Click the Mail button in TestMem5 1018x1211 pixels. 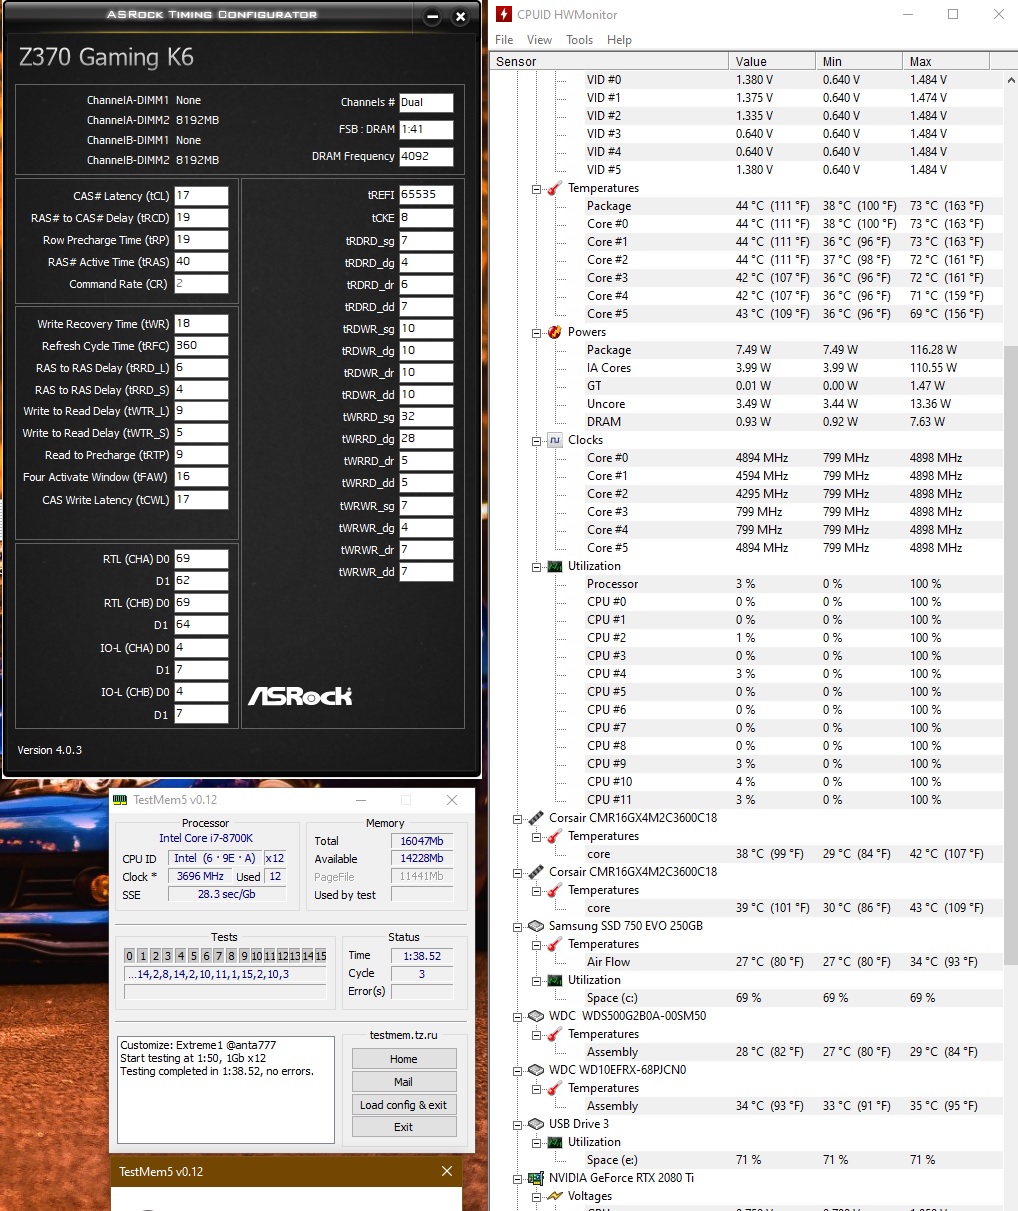point(404,1082)
